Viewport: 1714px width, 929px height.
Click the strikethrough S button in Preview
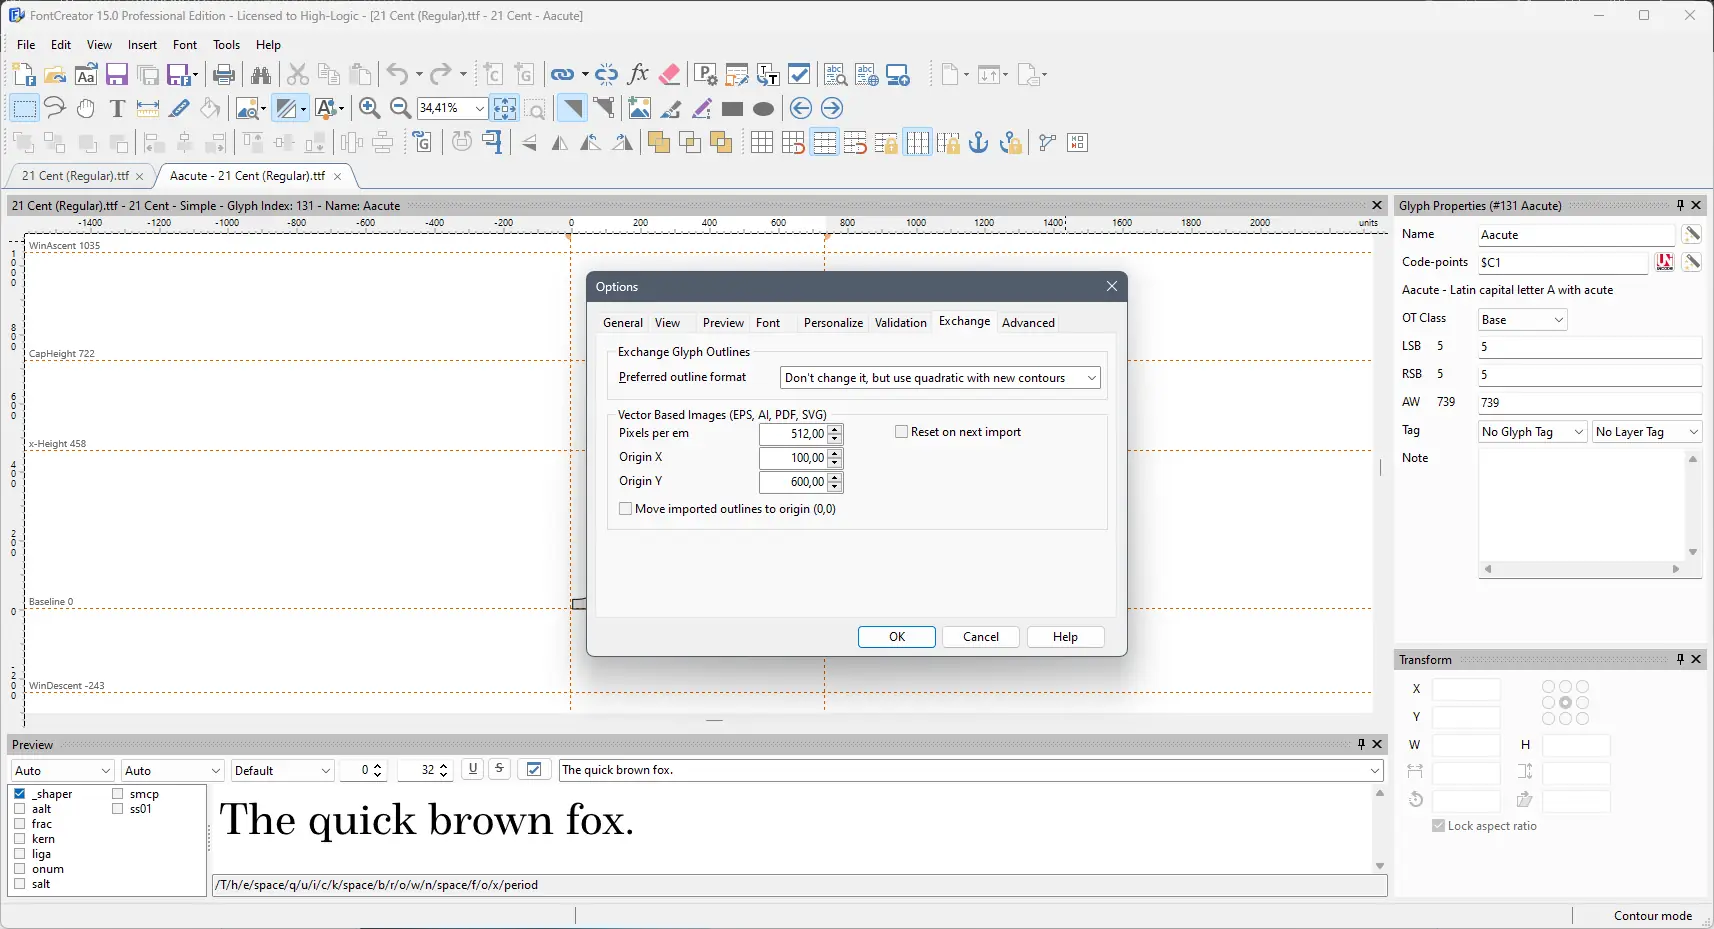point(499,769)
